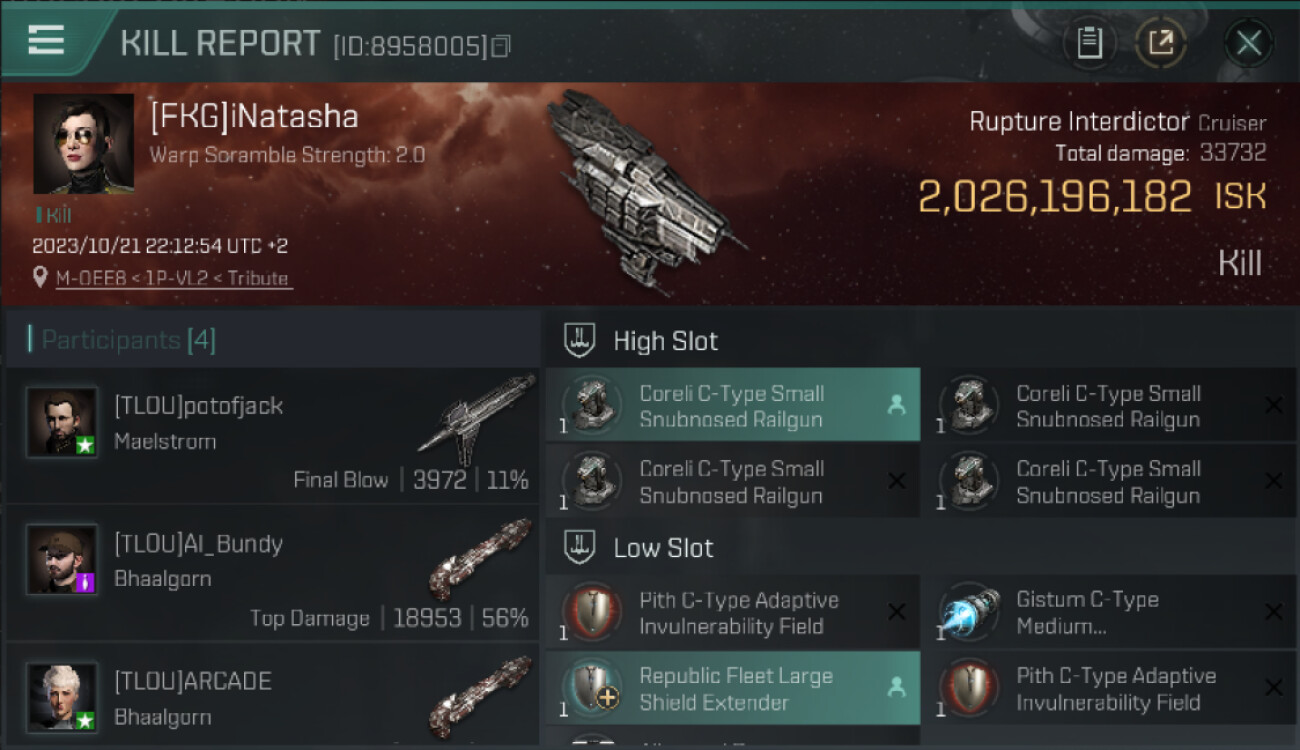Click ARCADE's character portrait
This screenshot has height=750, width=1300.
click(62, 696)
